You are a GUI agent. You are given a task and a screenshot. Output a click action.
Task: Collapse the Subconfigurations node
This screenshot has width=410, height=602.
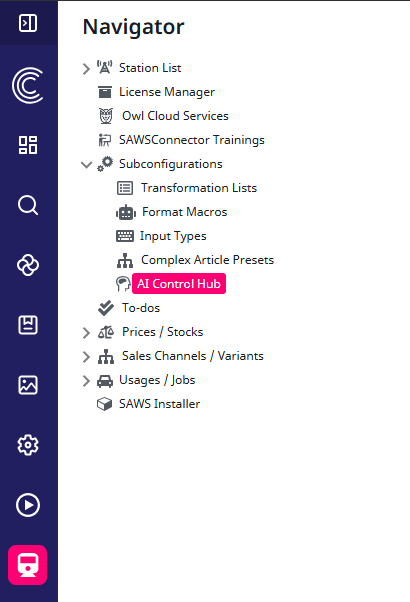(86, 165)
